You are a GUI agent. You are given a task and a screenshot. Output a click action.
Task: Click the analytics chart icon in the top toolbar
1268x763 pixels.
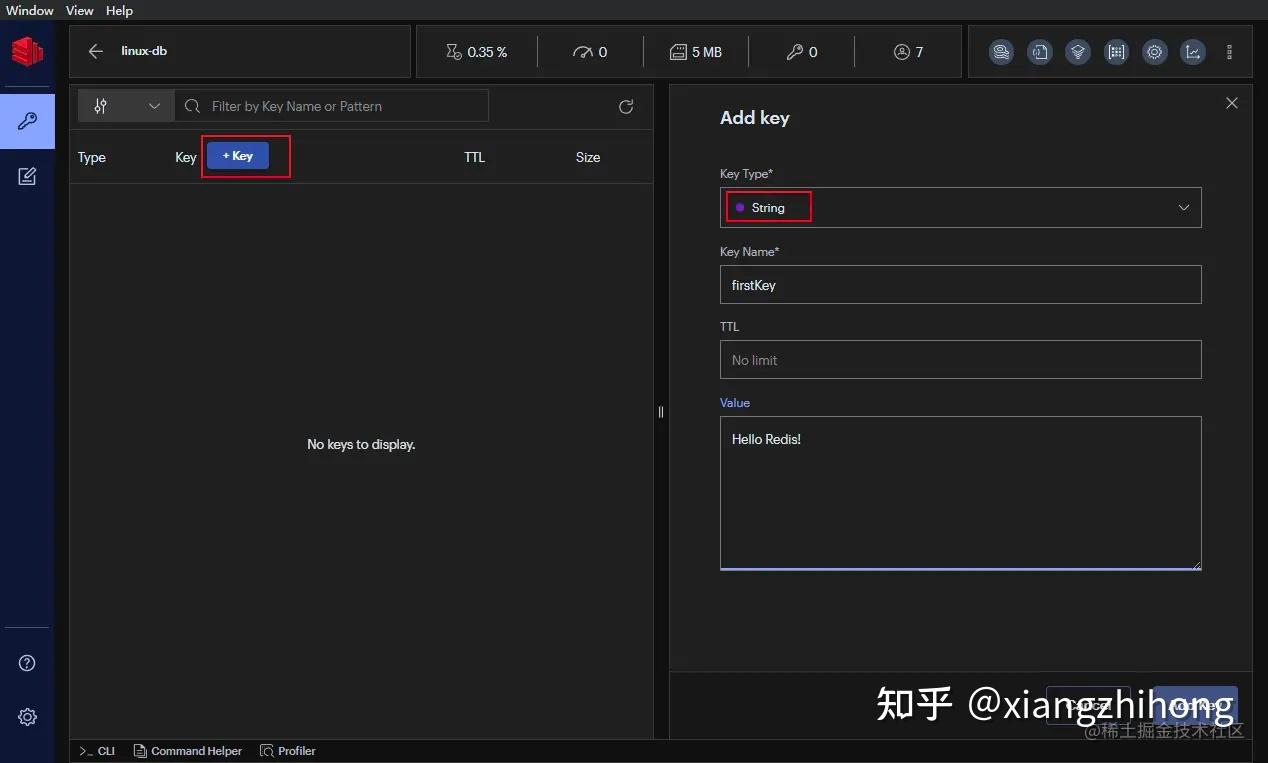point(1193,51)
